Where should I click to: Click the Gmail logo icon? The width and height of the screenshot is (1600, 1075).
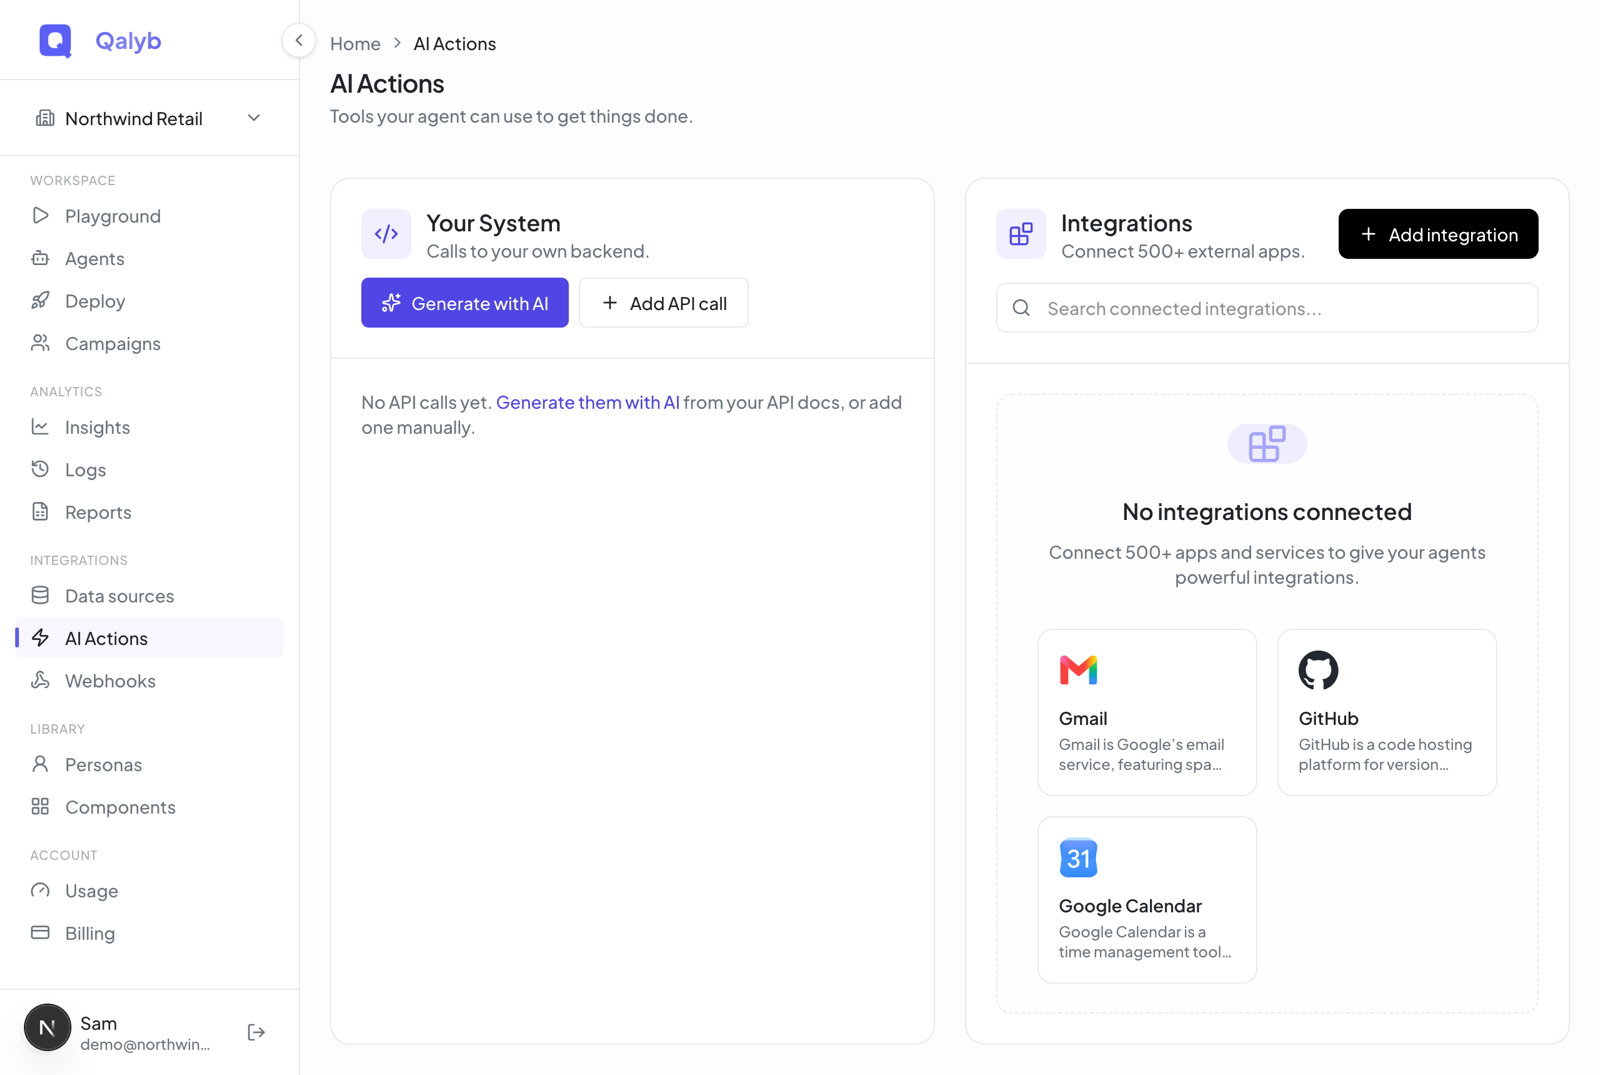tap(1078, 670)
